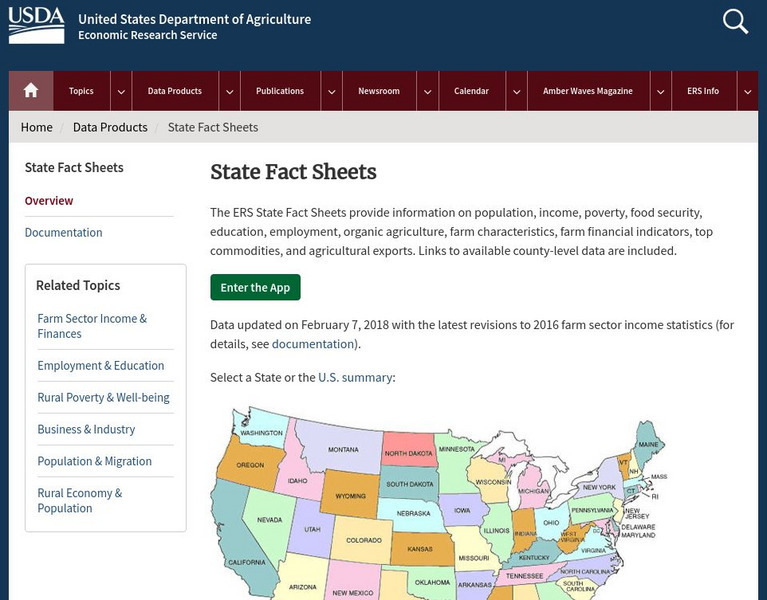
Task: Expand the ERS Info dropdown chevron
Action: (747, 91)
